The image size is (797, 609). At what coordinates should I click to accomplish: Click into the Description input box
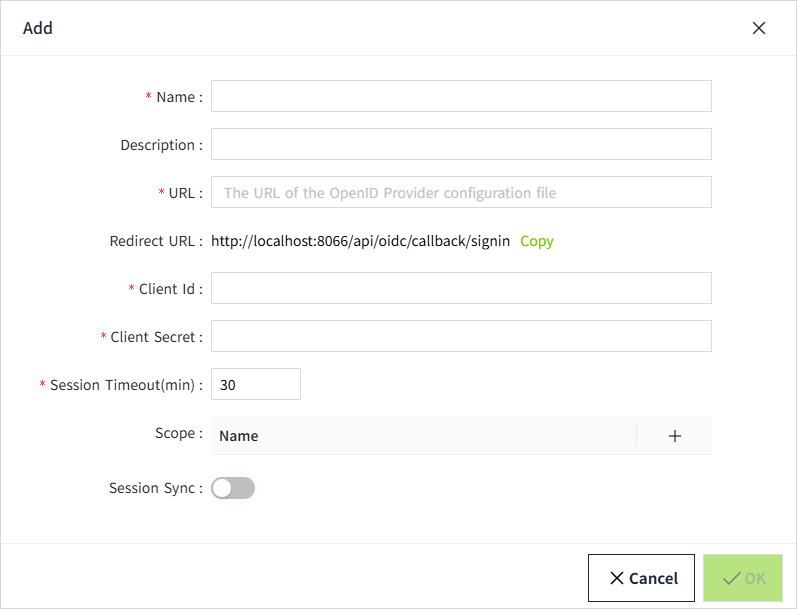(461, 144)
